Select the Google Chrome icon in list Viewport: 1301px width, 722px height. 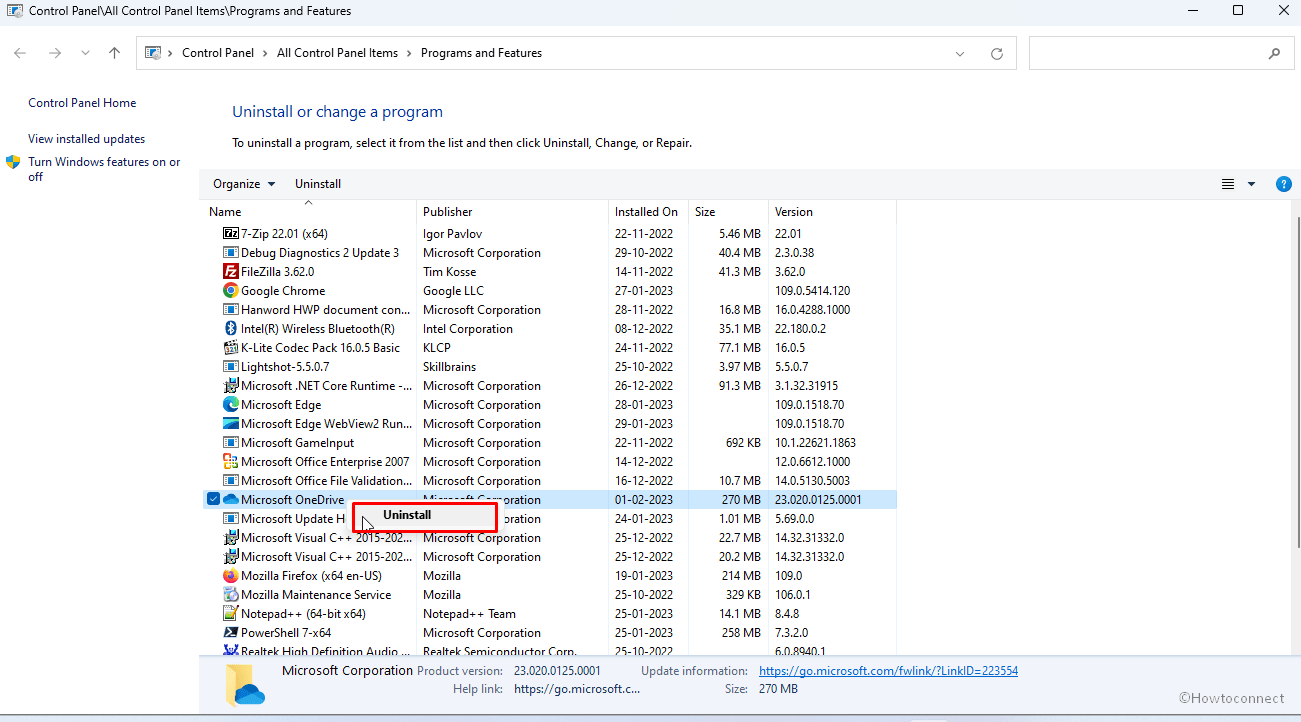231,291
